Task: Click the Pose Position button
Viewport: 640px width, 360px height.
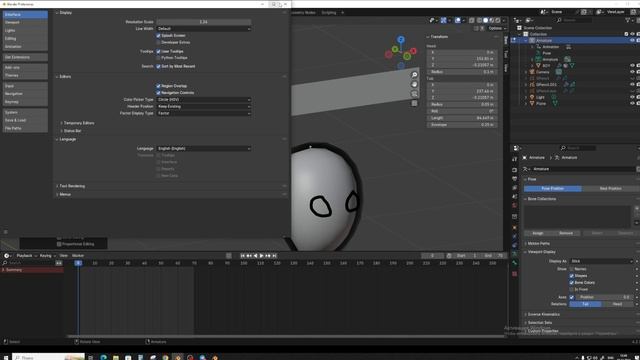Action: (553, 189)
